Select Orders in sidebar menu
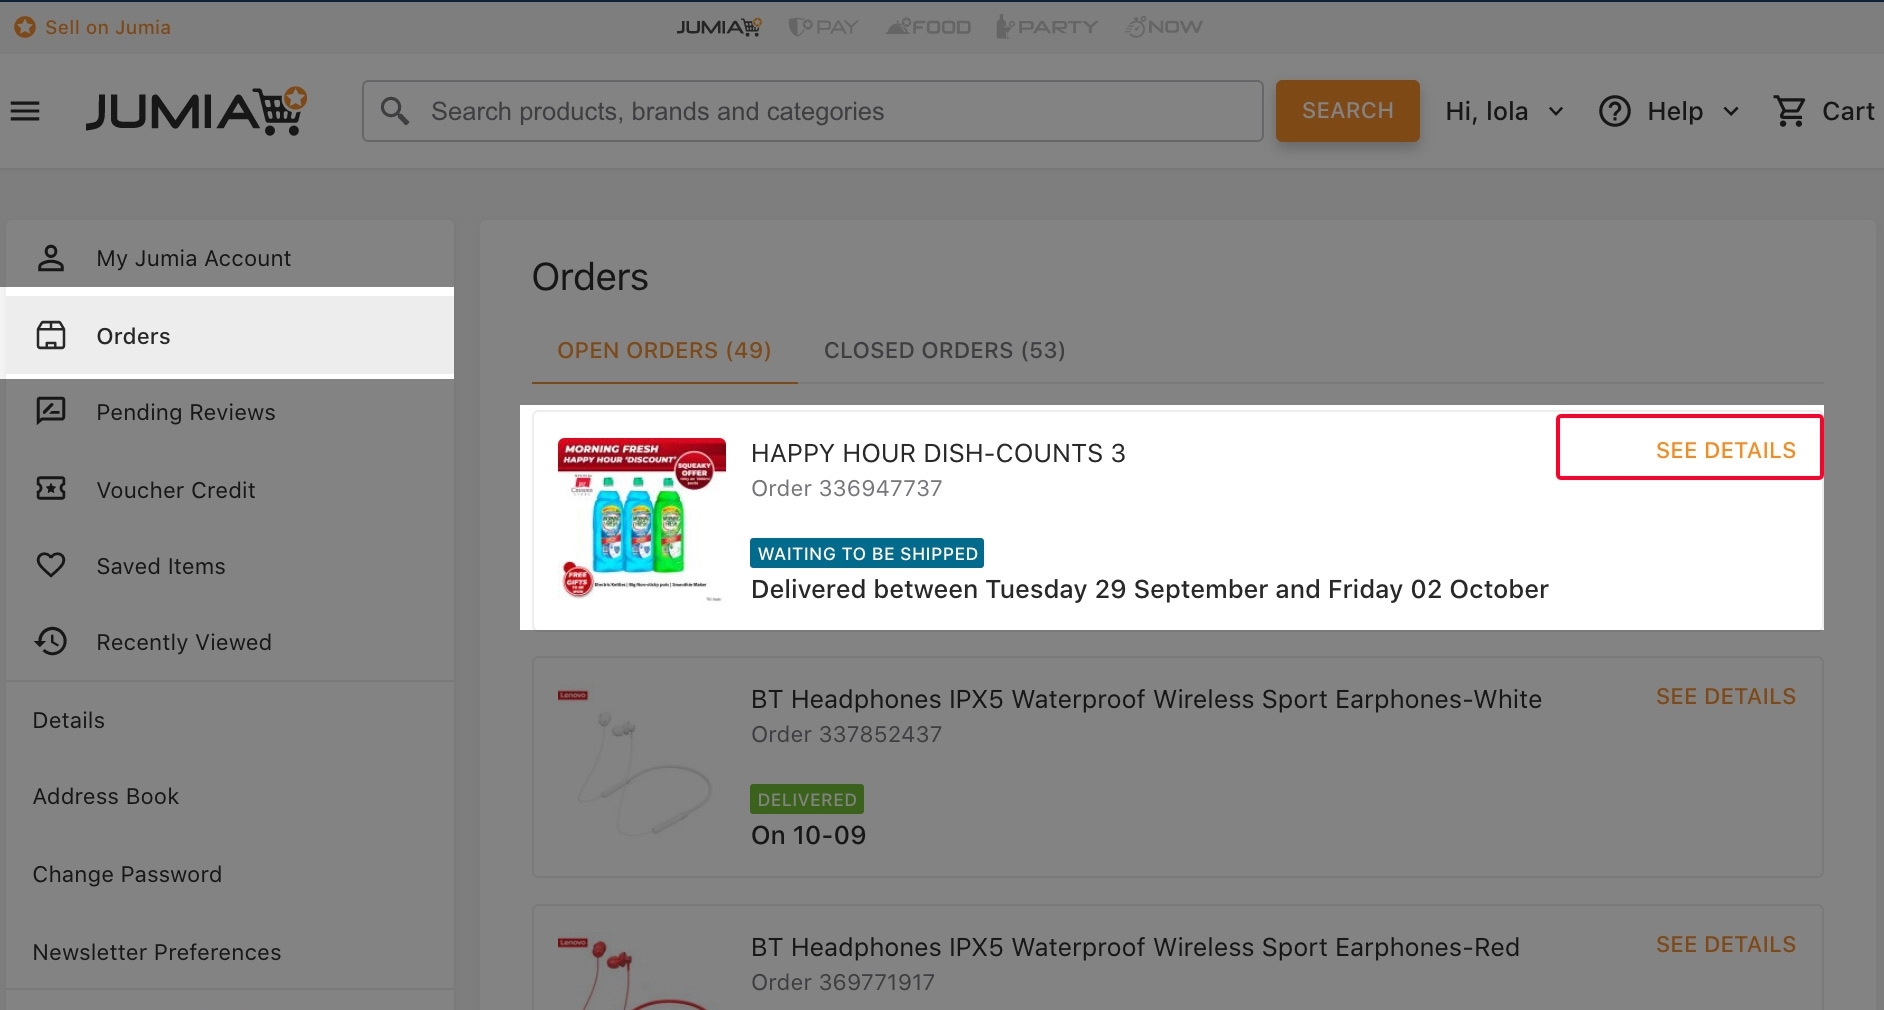 (x=230, y=335)
